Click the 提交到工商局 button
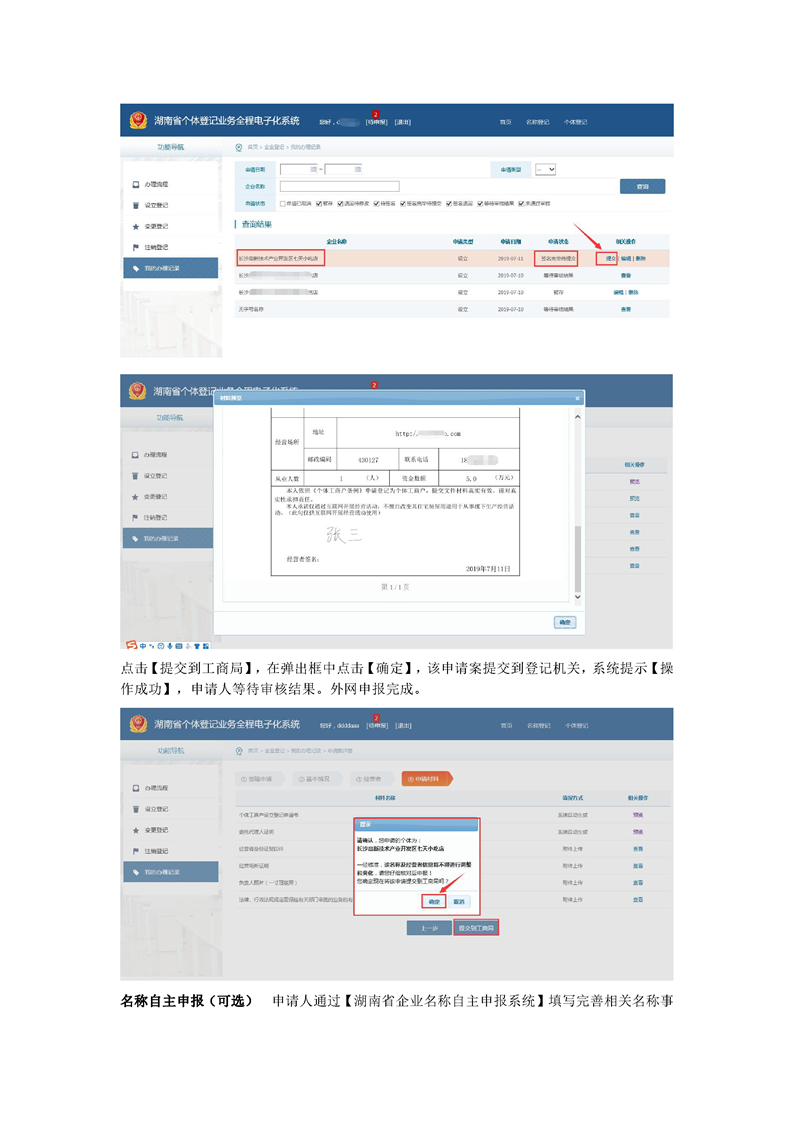The image size is (793, 1122). [477, 928]
